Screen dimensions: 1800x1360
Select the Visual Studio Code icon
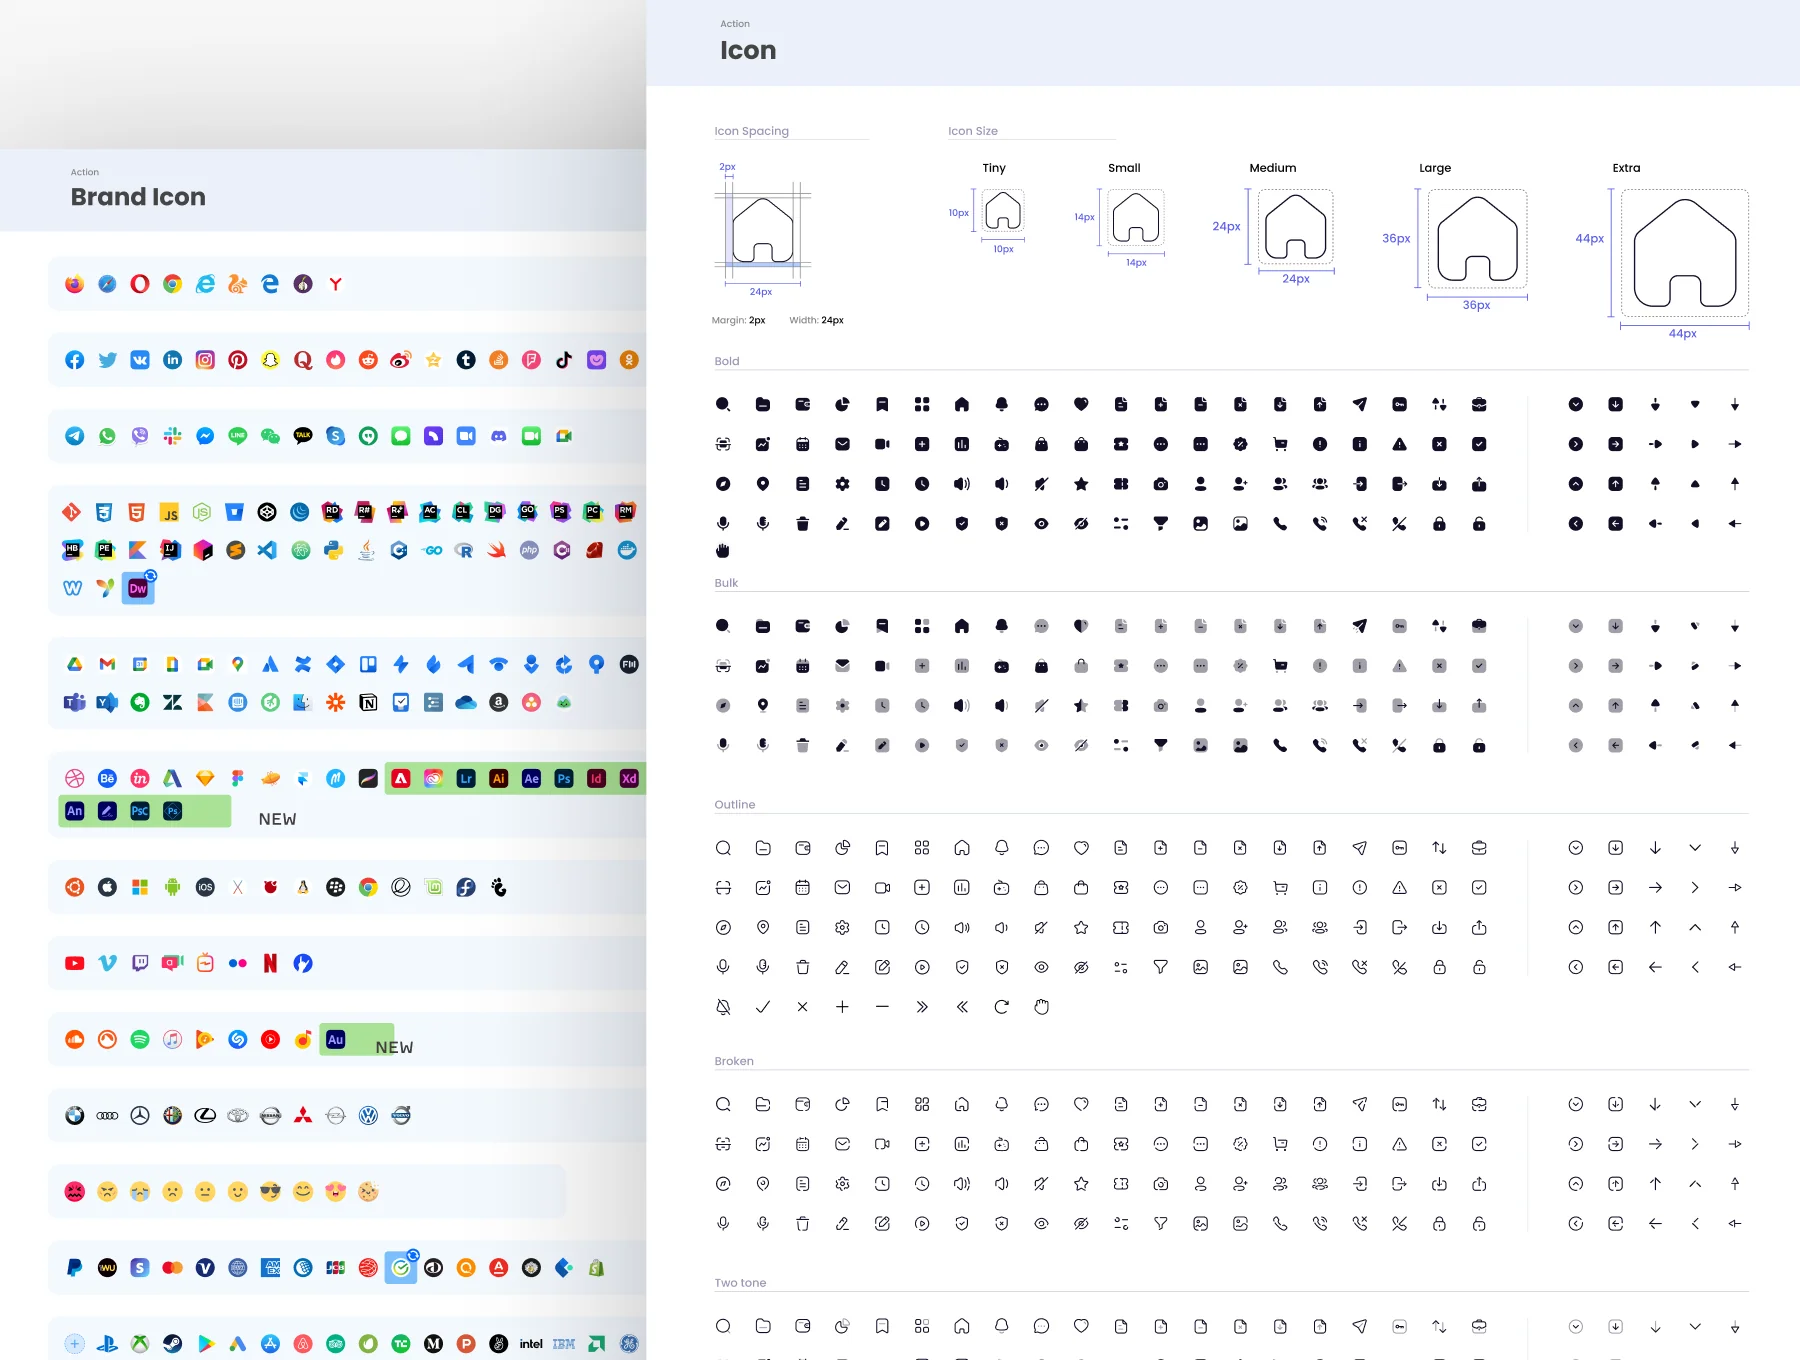[267, 550]
